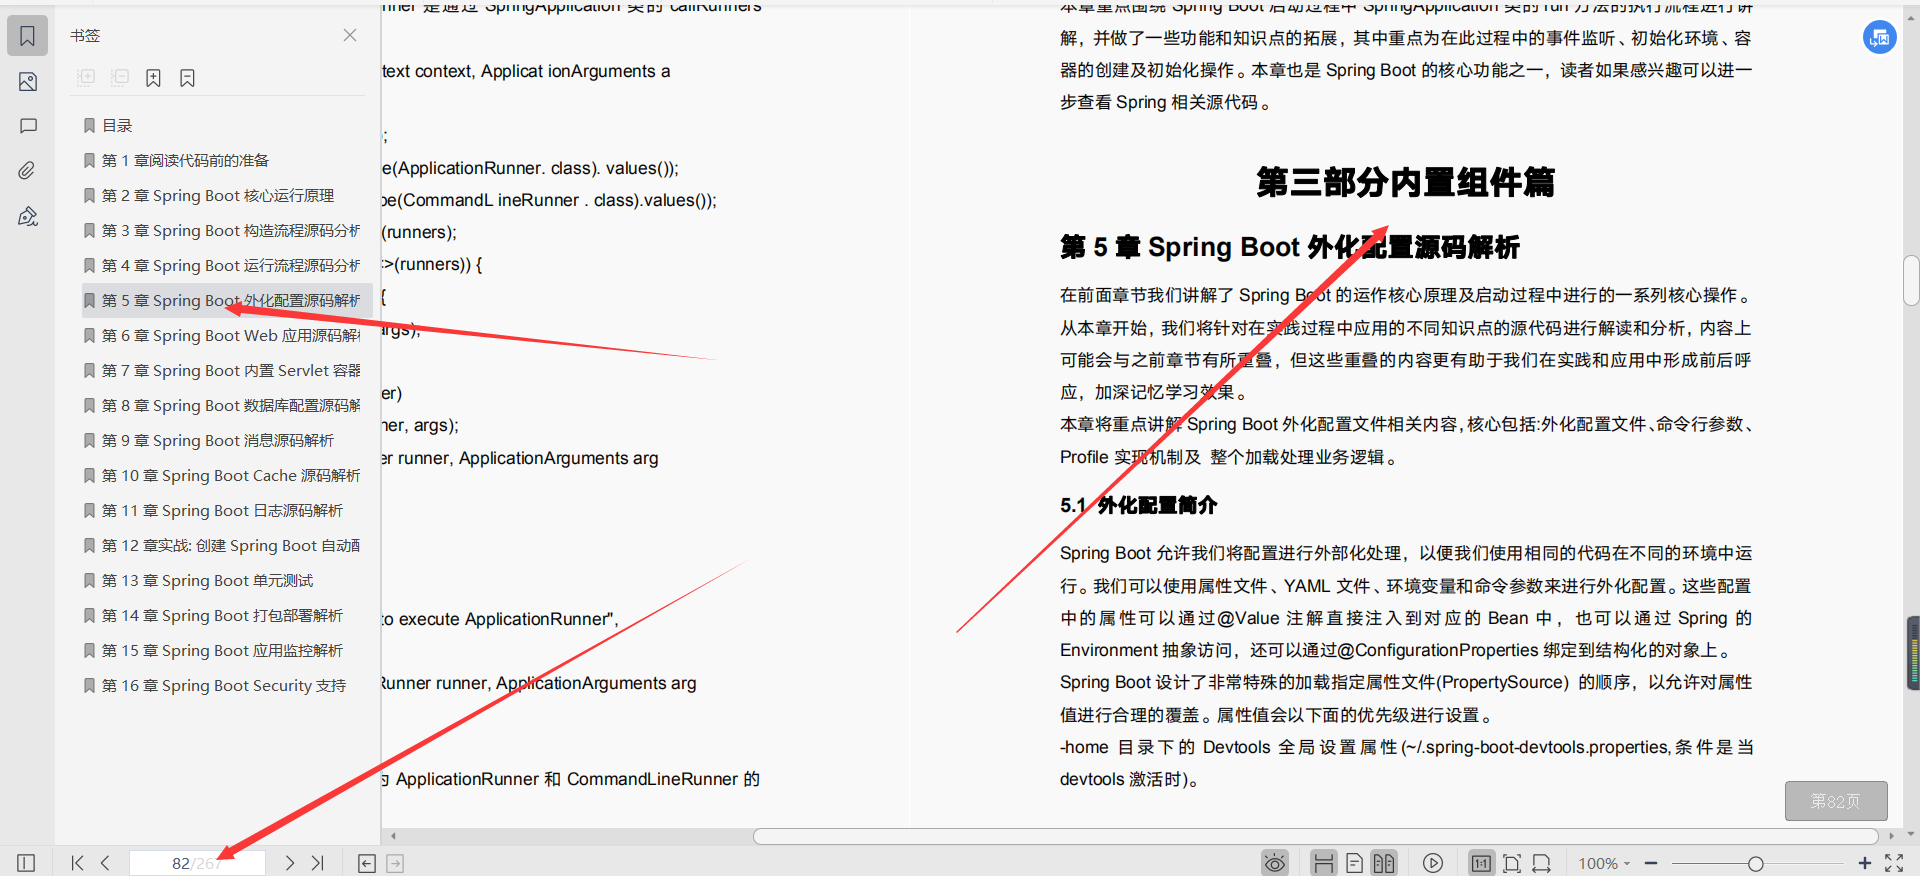
Task: Click the collapse all bookmarks icon
Action: [120, 78]
